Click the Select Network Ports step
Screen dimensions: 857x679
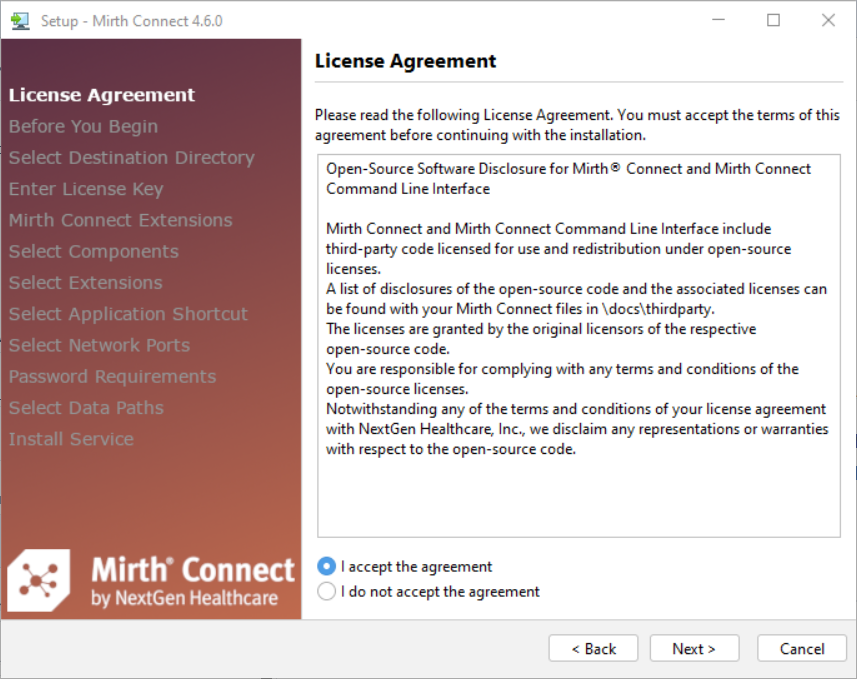click(x=99, y=345)
